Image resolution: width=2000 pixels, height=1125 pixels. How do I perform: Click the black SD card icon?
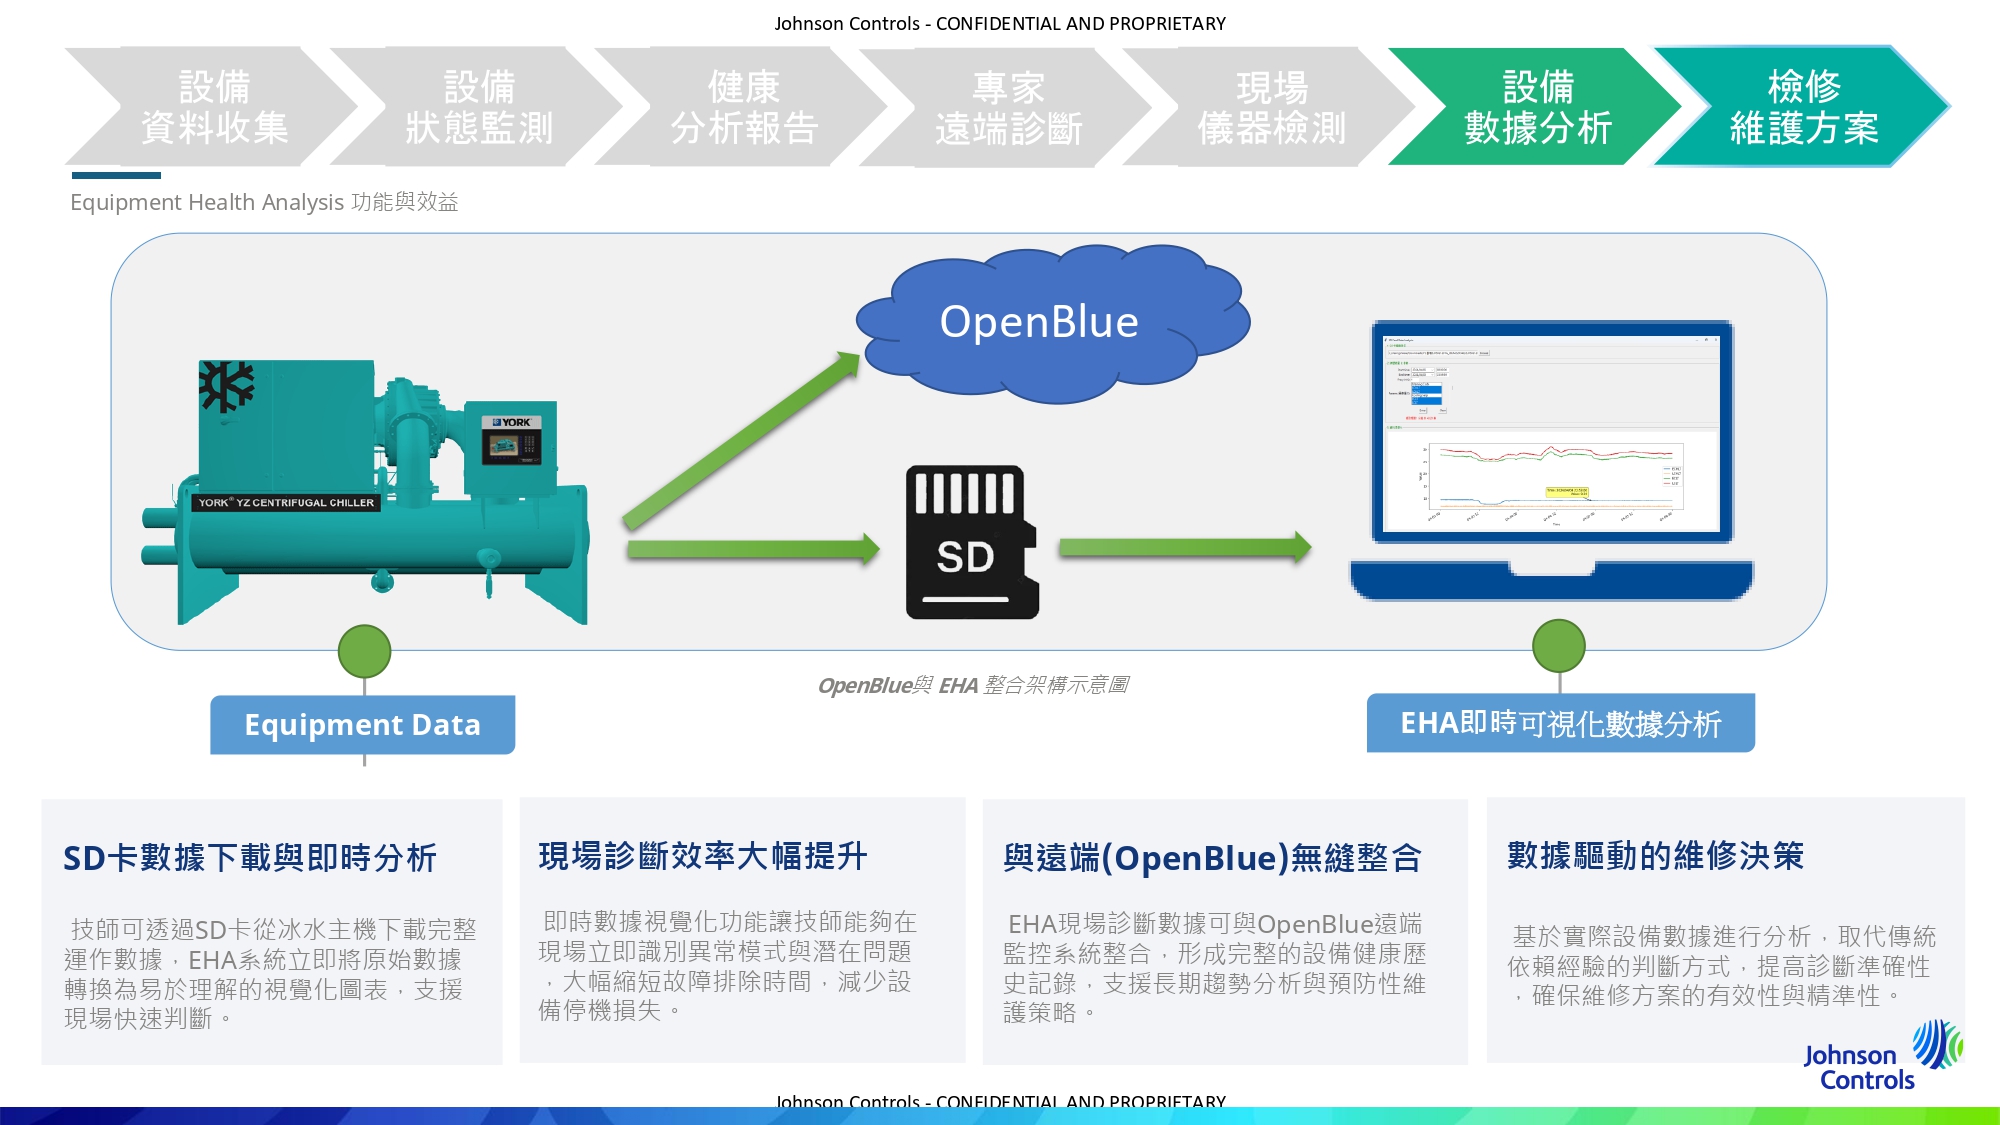tap(971, 542)
